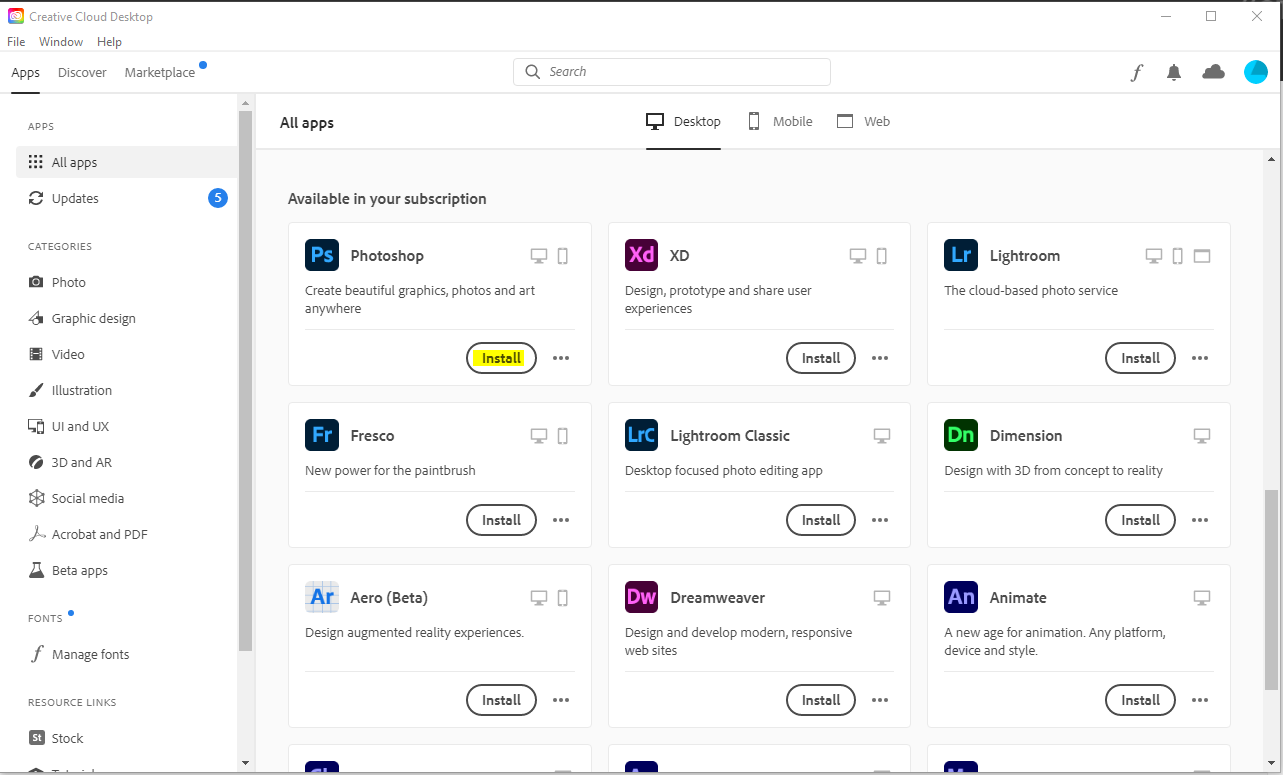Install XD
1283x775 pixels.
pyautogui.click(x=821, y=358)
